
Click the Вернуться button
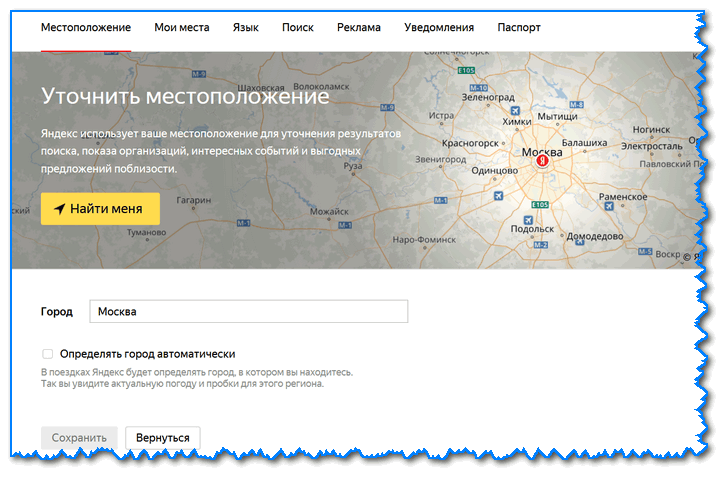click(x=163, y=438)
